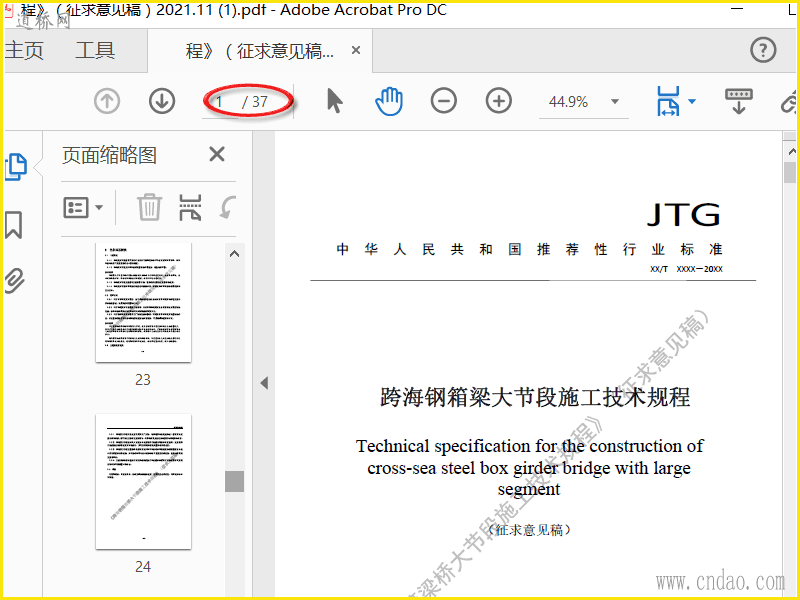Click the JTG heading in document
Viewport: 800px width, 600px height.
click(x=684, y=214)
